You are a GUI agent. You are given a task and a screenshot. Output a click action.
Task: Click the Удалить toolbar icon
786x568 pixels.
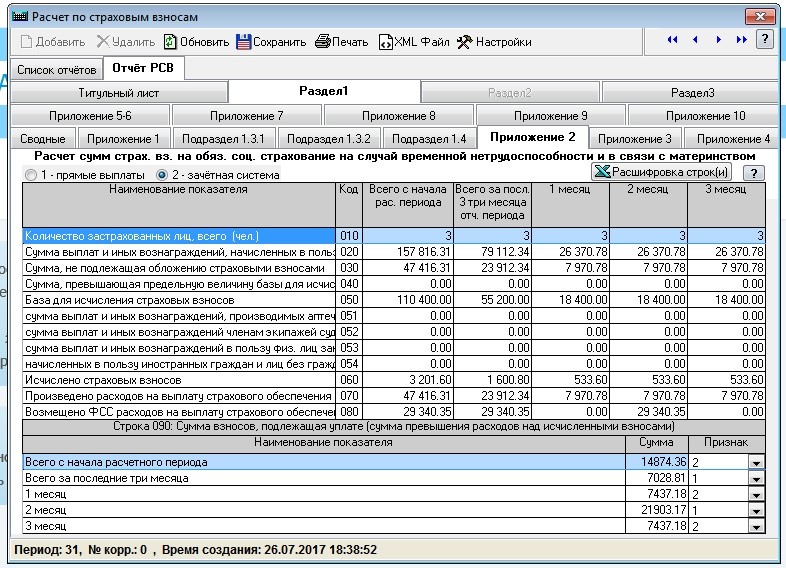pyautogui.click(x=103, y=42)
